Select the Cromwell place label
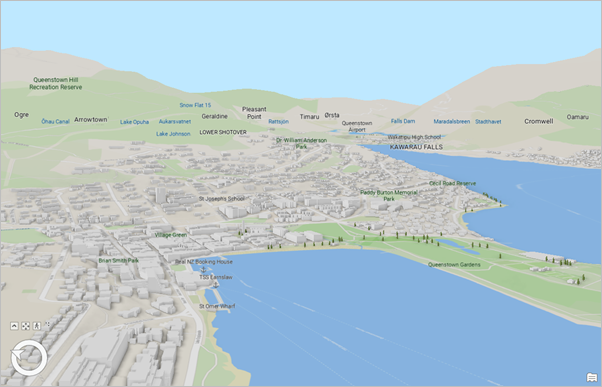 pos(539,121)
